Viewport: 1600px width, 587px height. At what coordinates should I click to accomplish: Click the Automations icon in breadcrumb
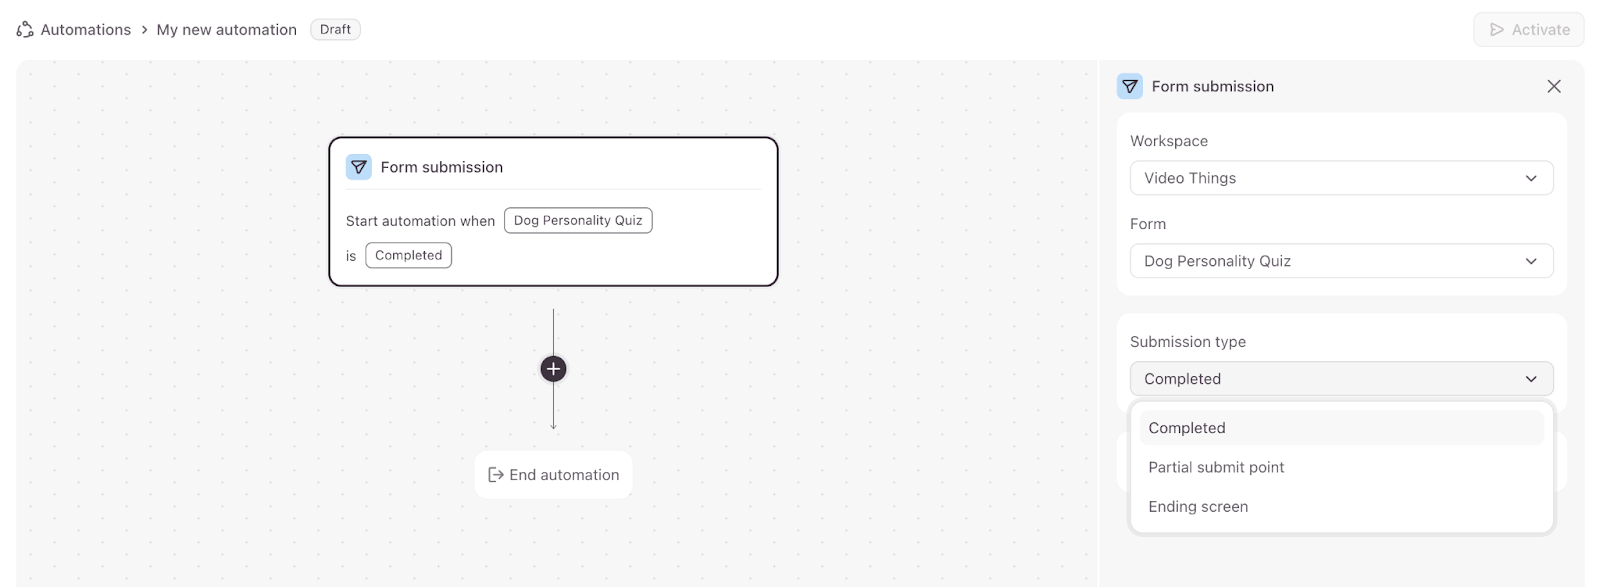(x=25, y=30)
